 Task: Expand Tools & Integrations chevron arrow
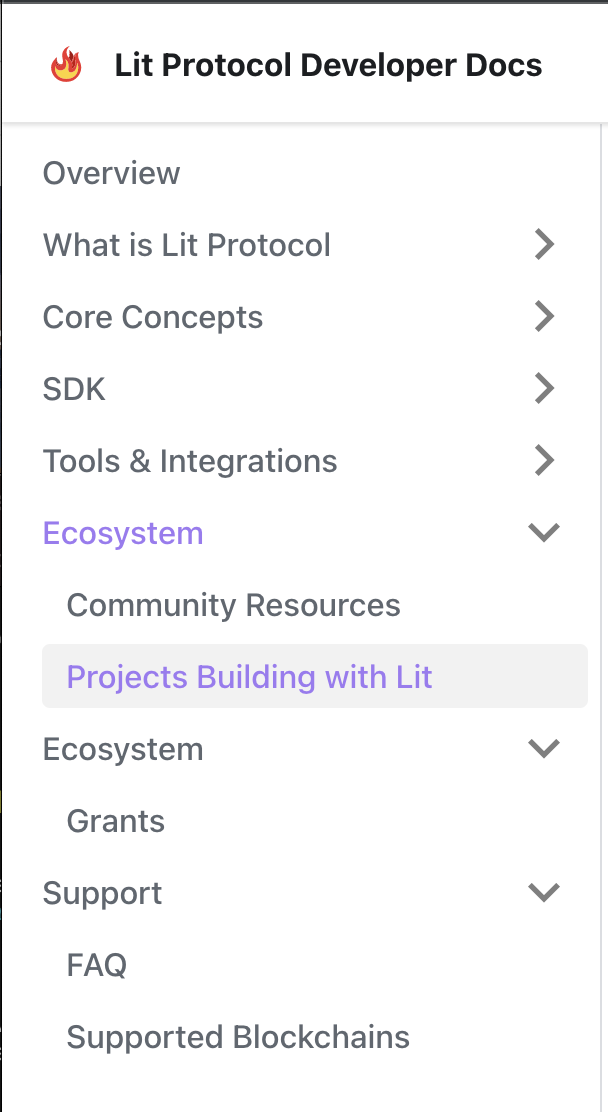tap(544, 461)
